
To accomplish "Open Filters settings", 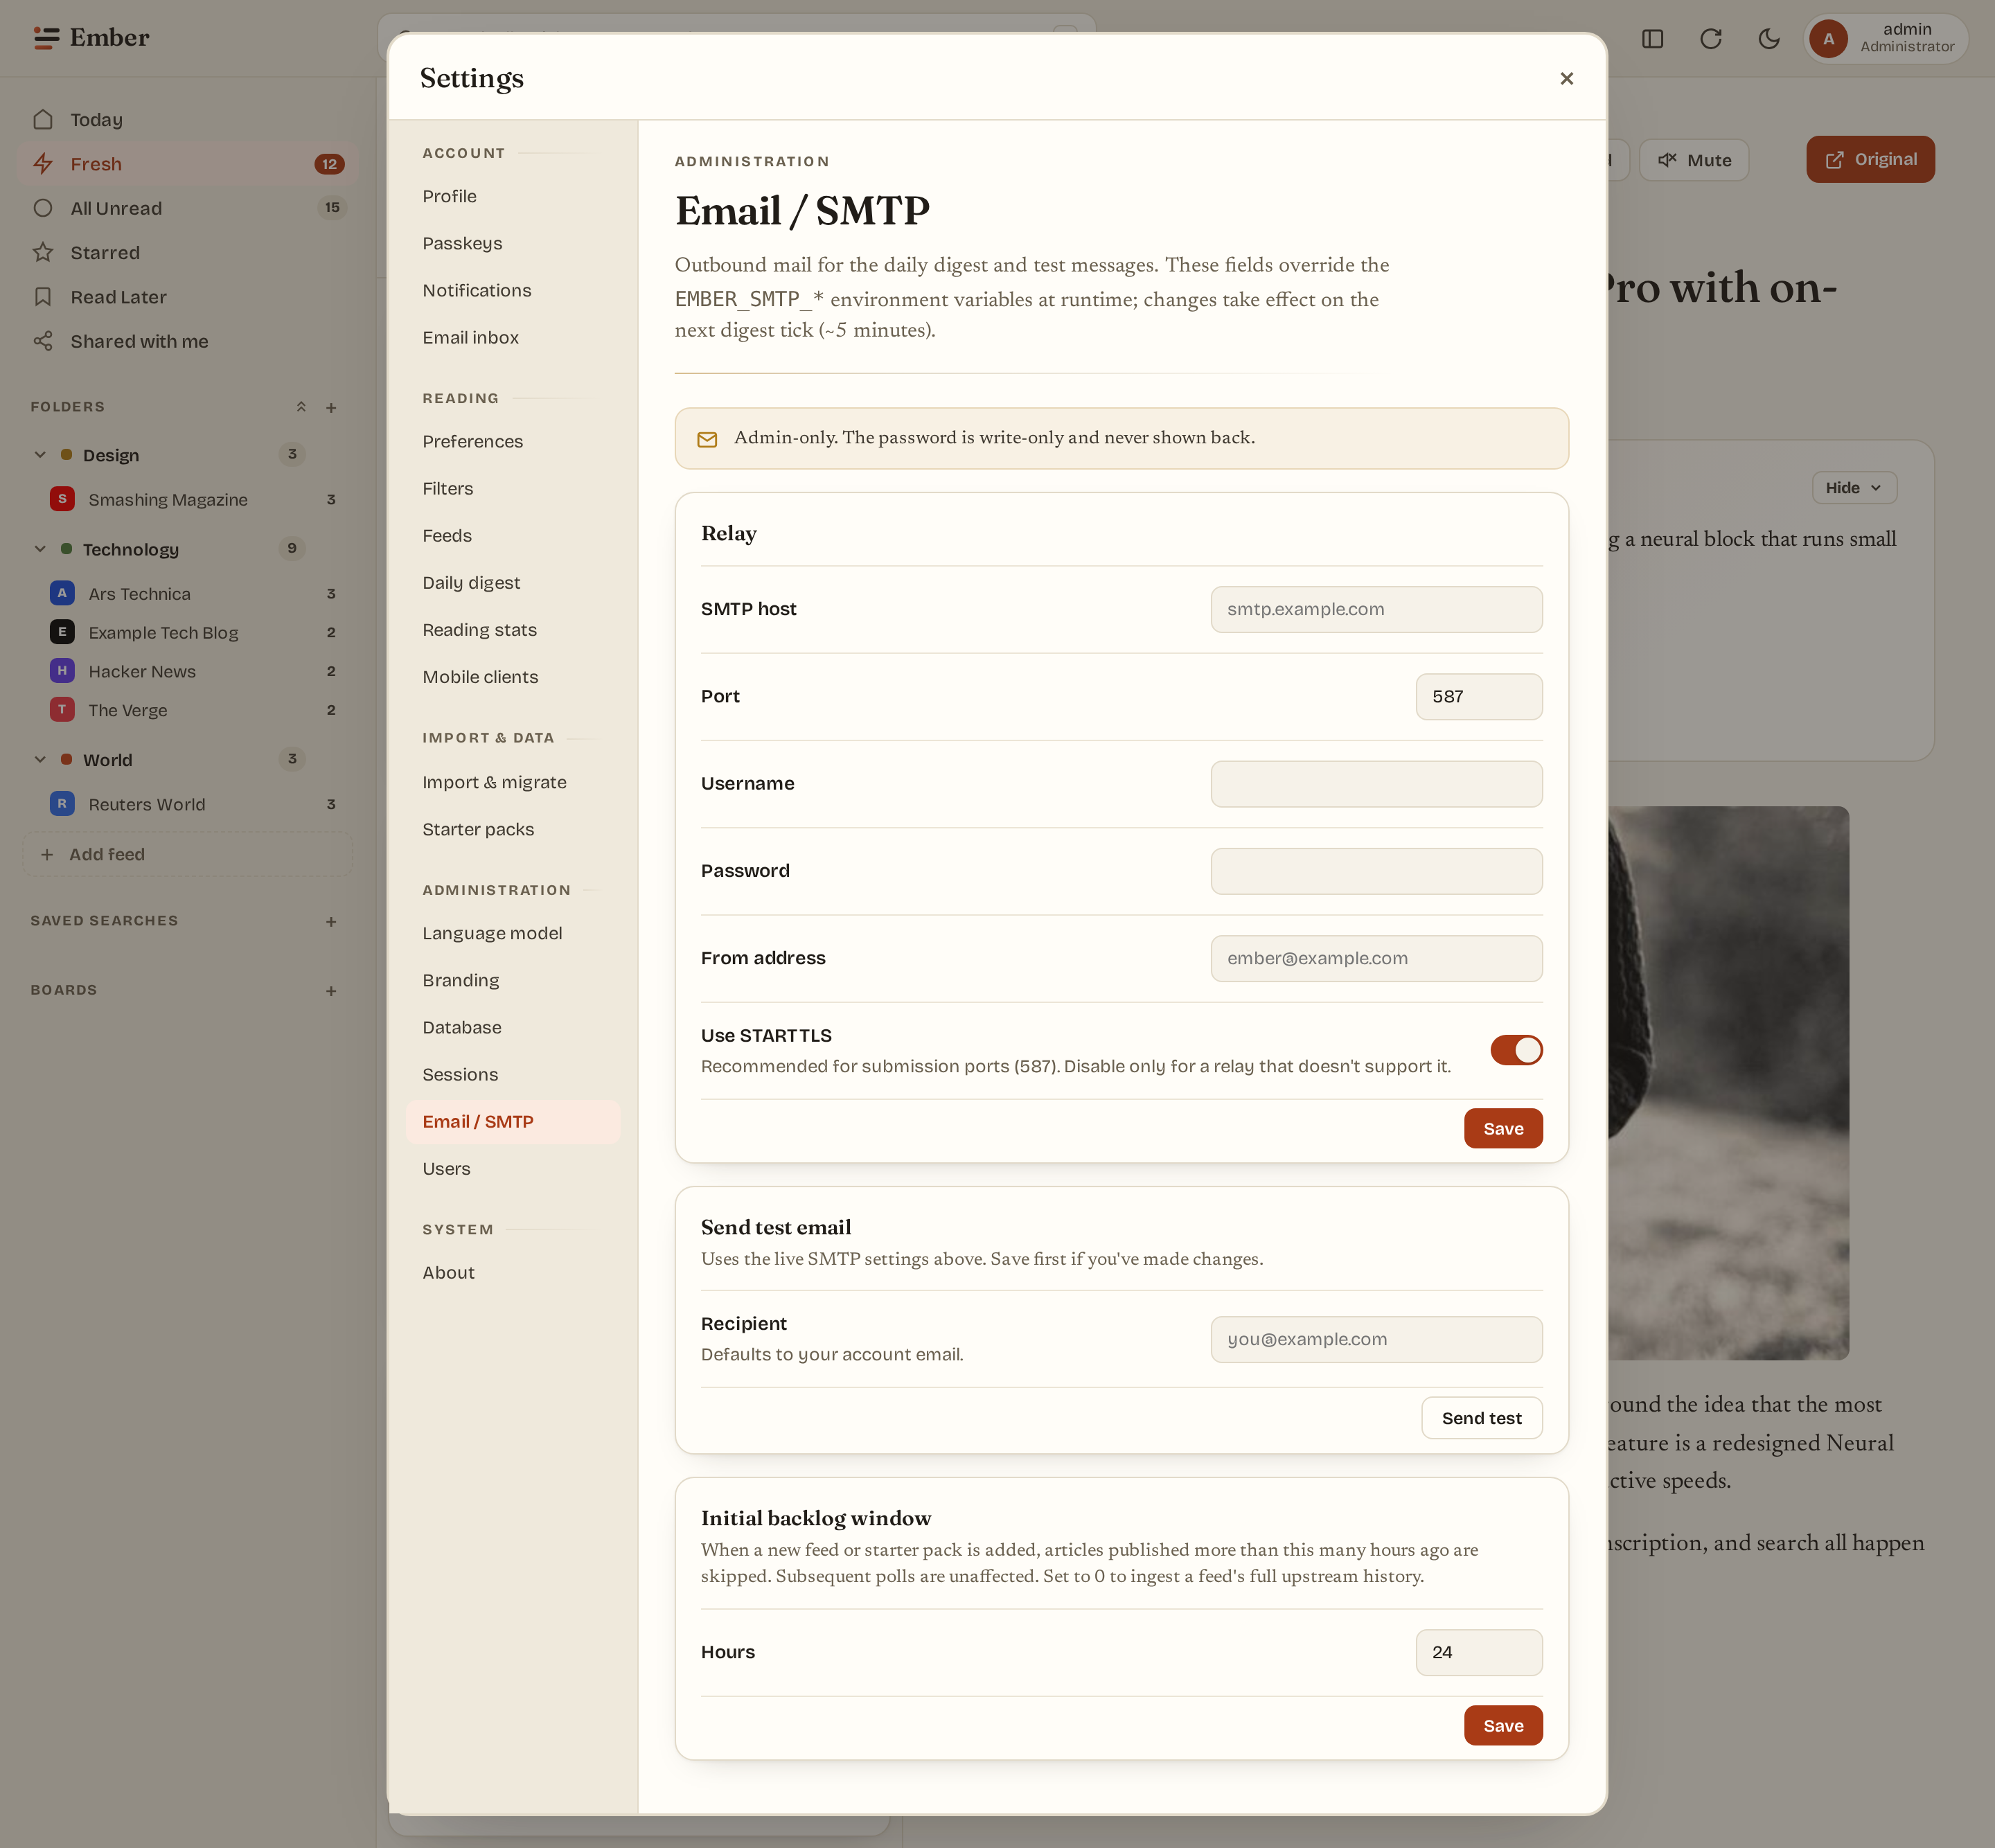I will 512,488.
